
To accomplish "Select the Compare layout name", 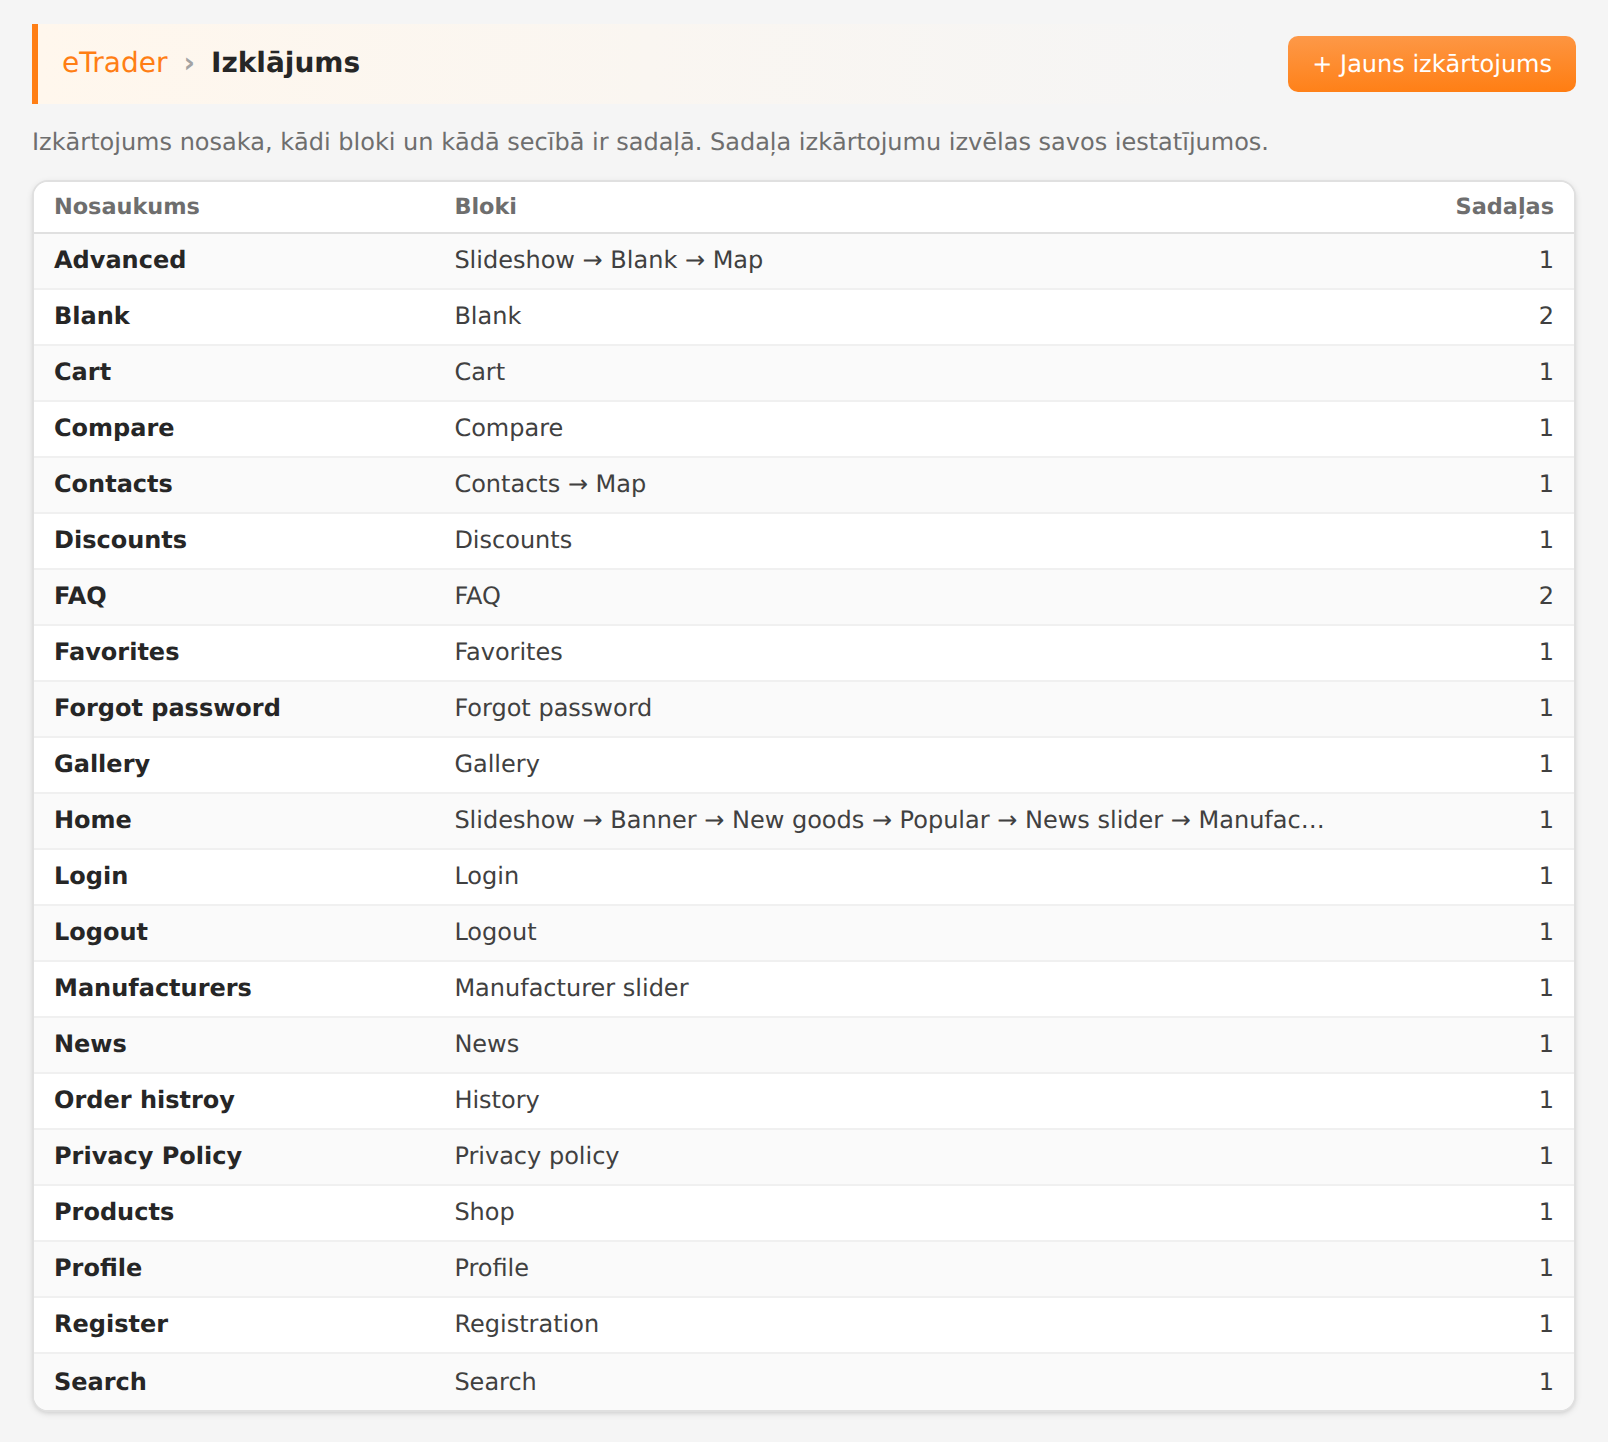I will pyautogui.click(x=114, y=428).
